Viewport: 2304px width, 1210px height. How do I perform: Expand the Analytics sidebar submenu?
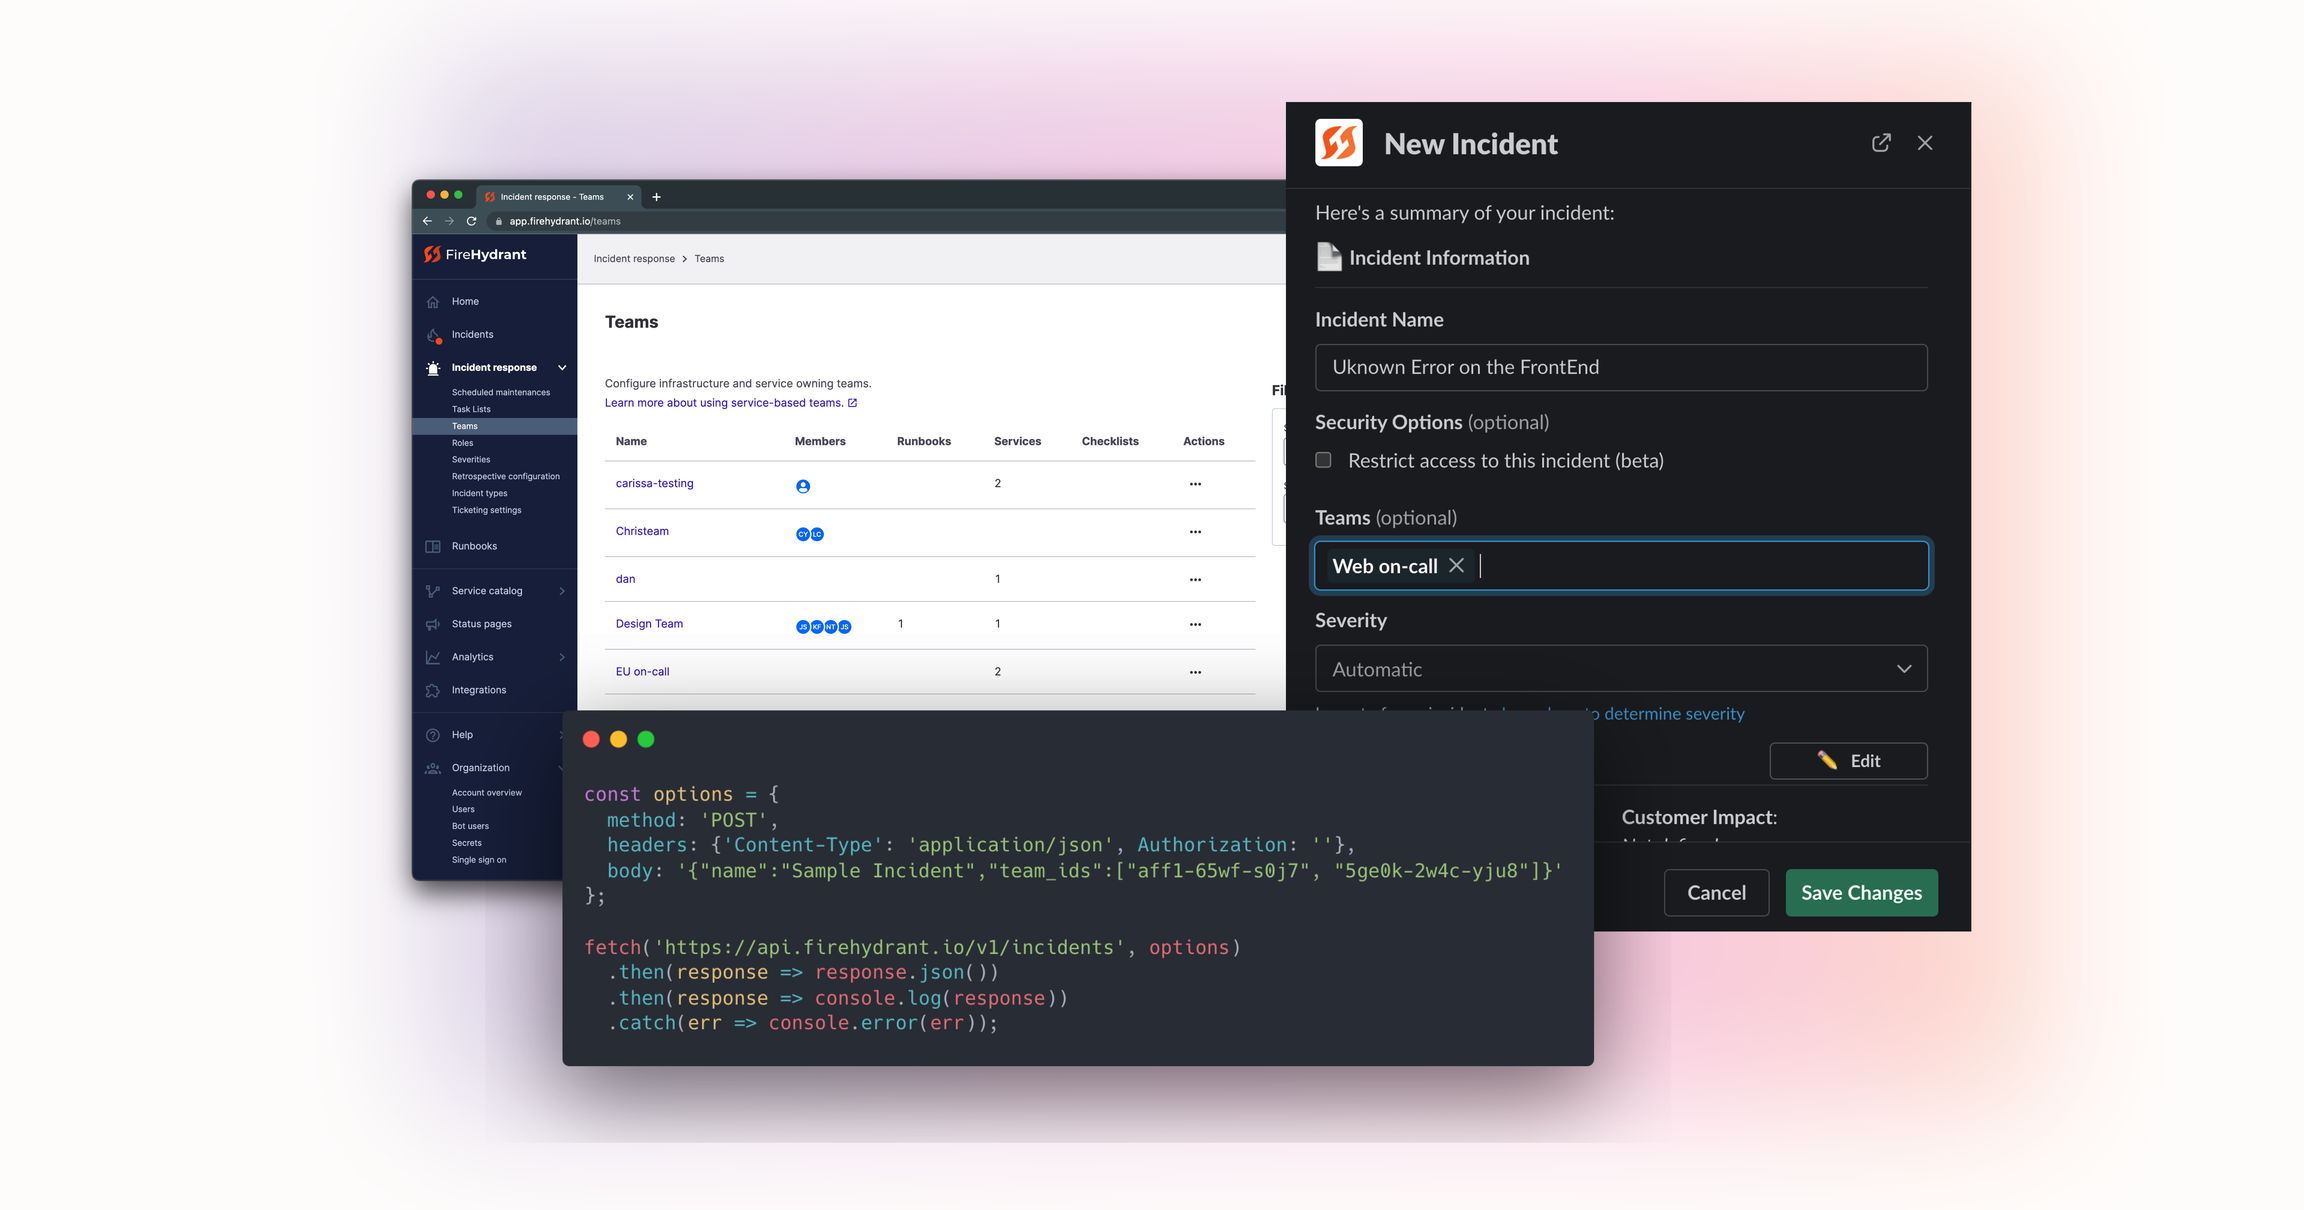click(x=562, y=657)
